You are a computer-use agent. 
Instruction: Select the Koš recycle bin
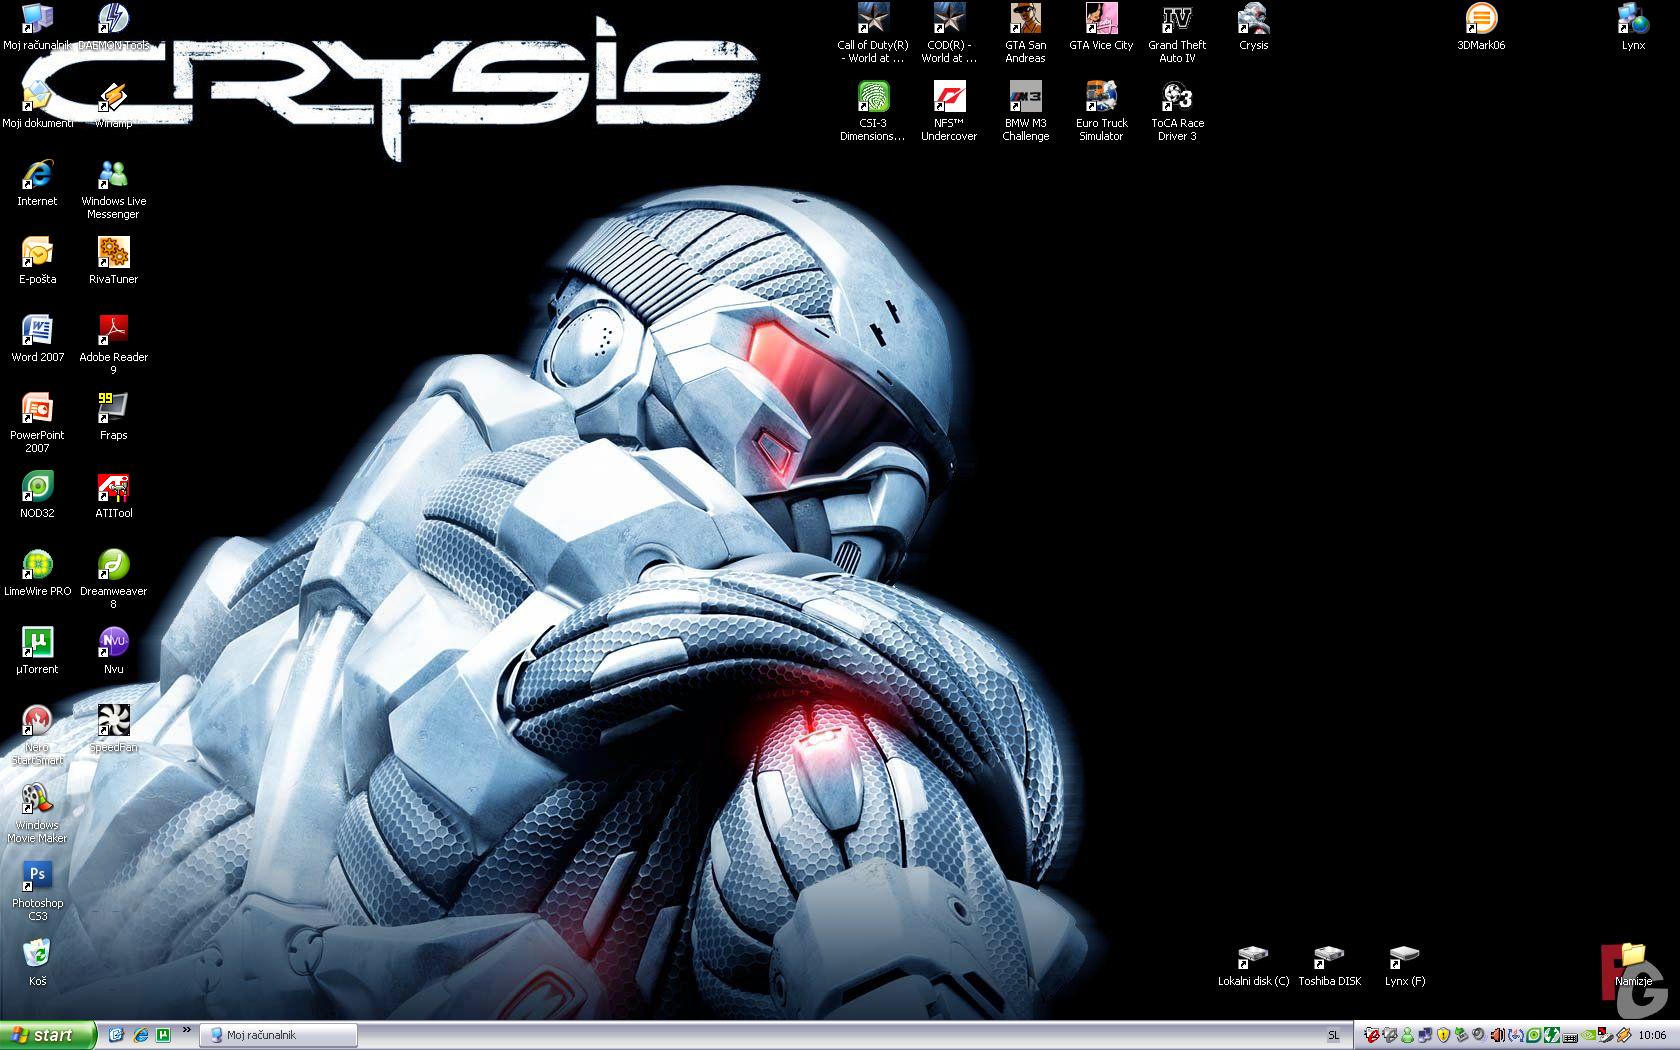click(x=37, y=963)
